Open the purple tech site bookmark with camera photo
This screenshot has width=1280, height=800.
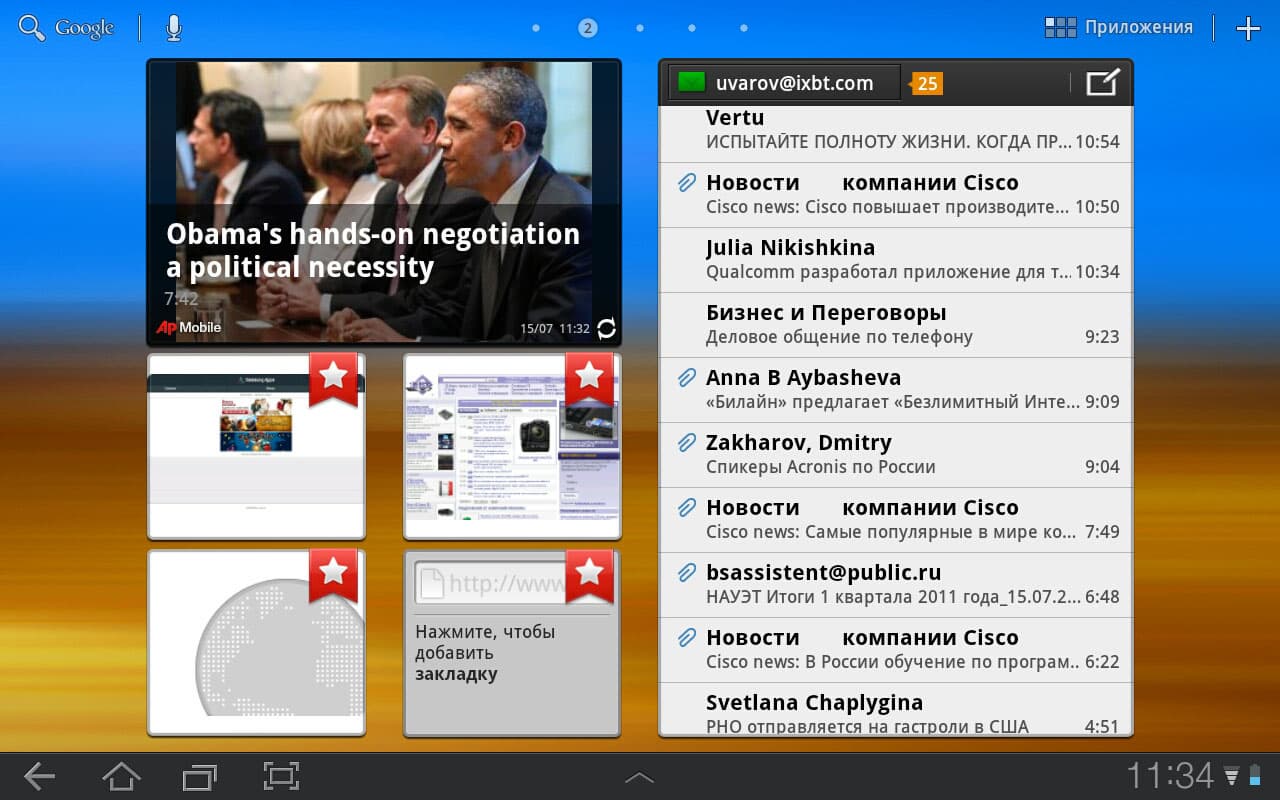tap(512, 445)
